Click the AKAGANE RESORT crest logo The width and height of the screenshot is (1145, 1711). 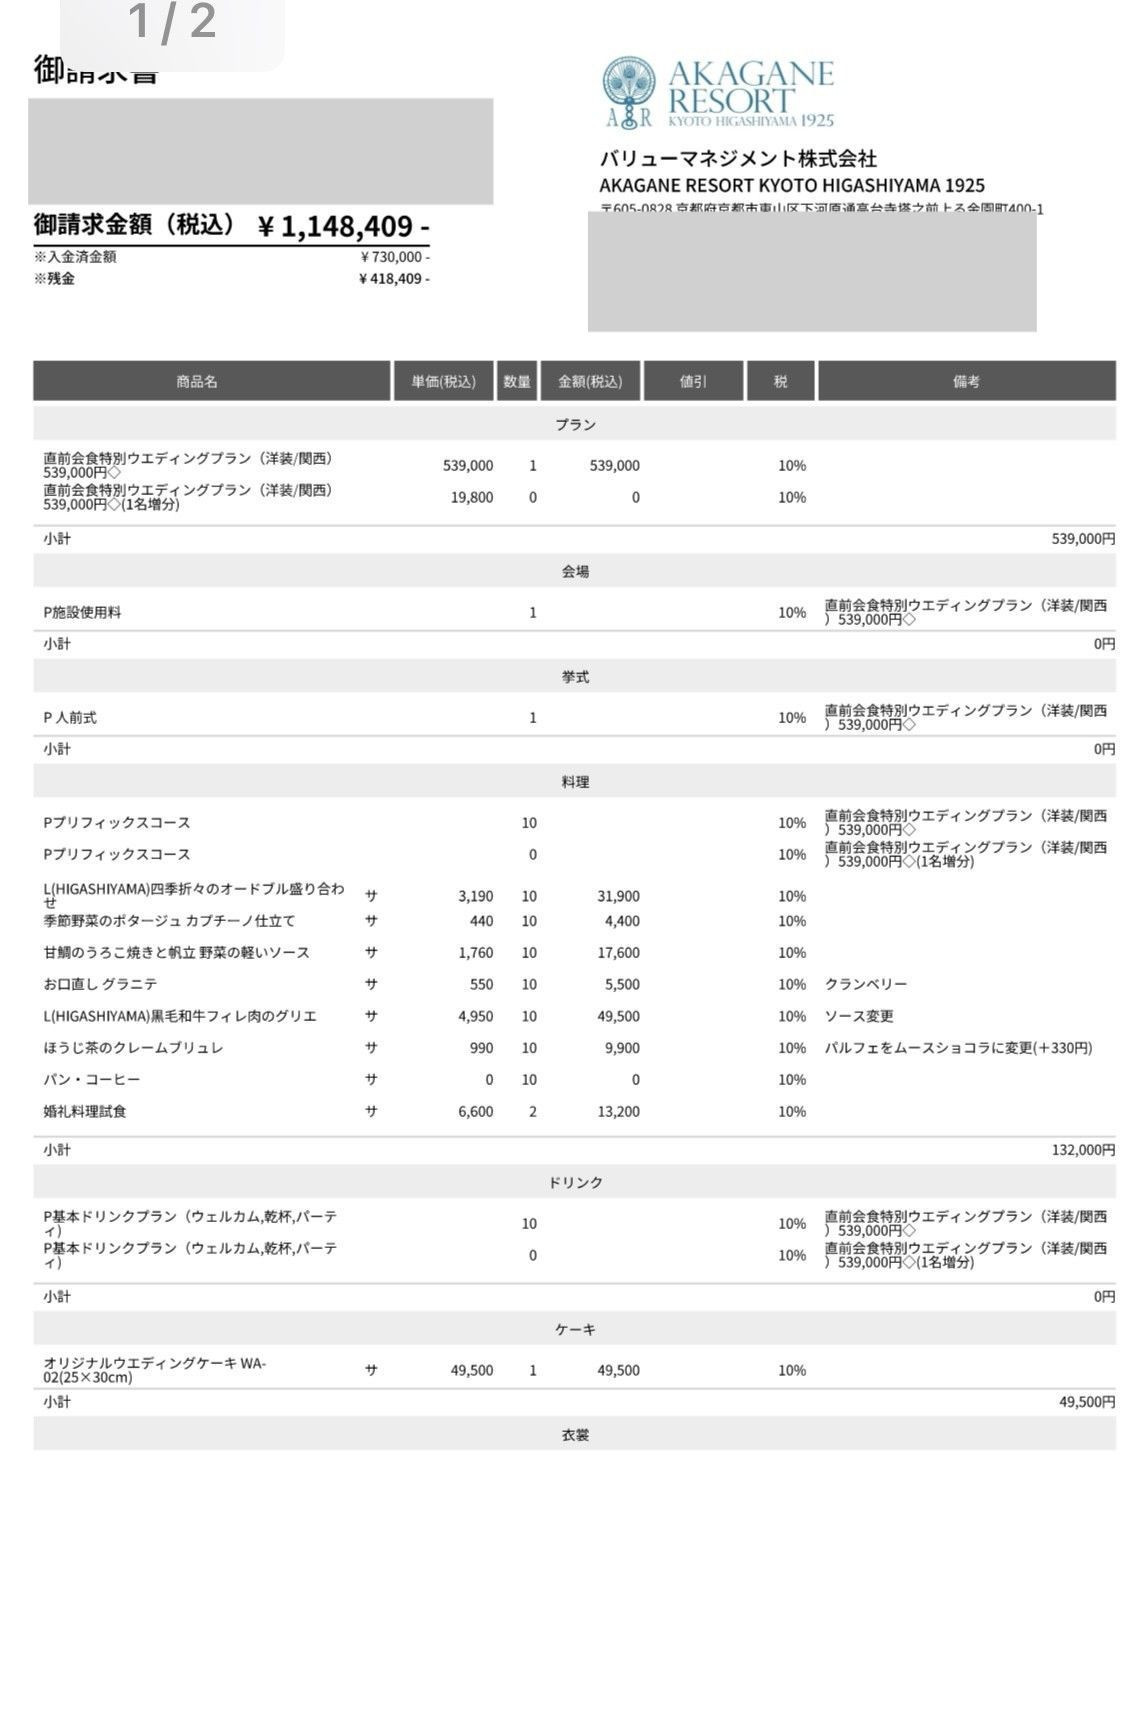pyautogui.click(x=630, y=93)
